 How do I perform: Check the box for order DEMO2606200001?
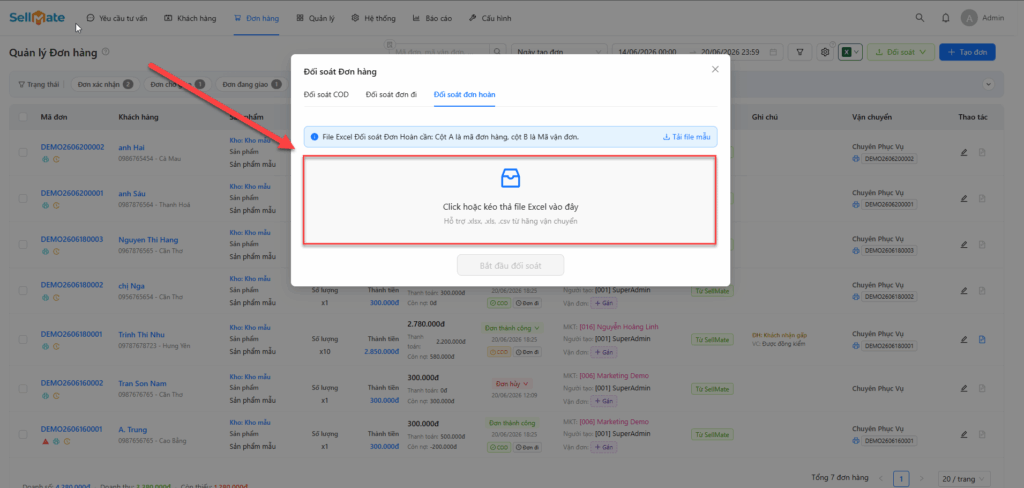(x=24, y=198)
